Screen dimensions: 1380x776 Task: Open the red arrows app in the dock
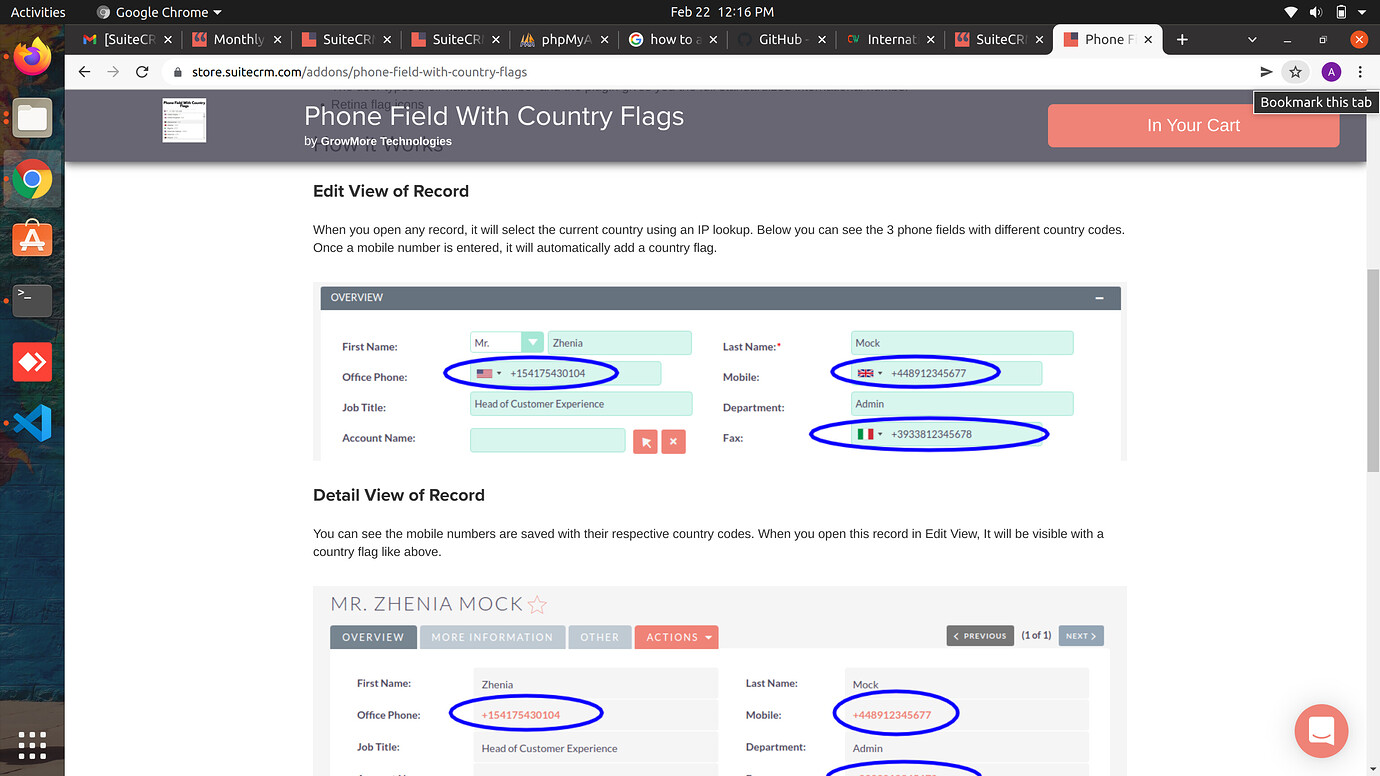(32, 362)
